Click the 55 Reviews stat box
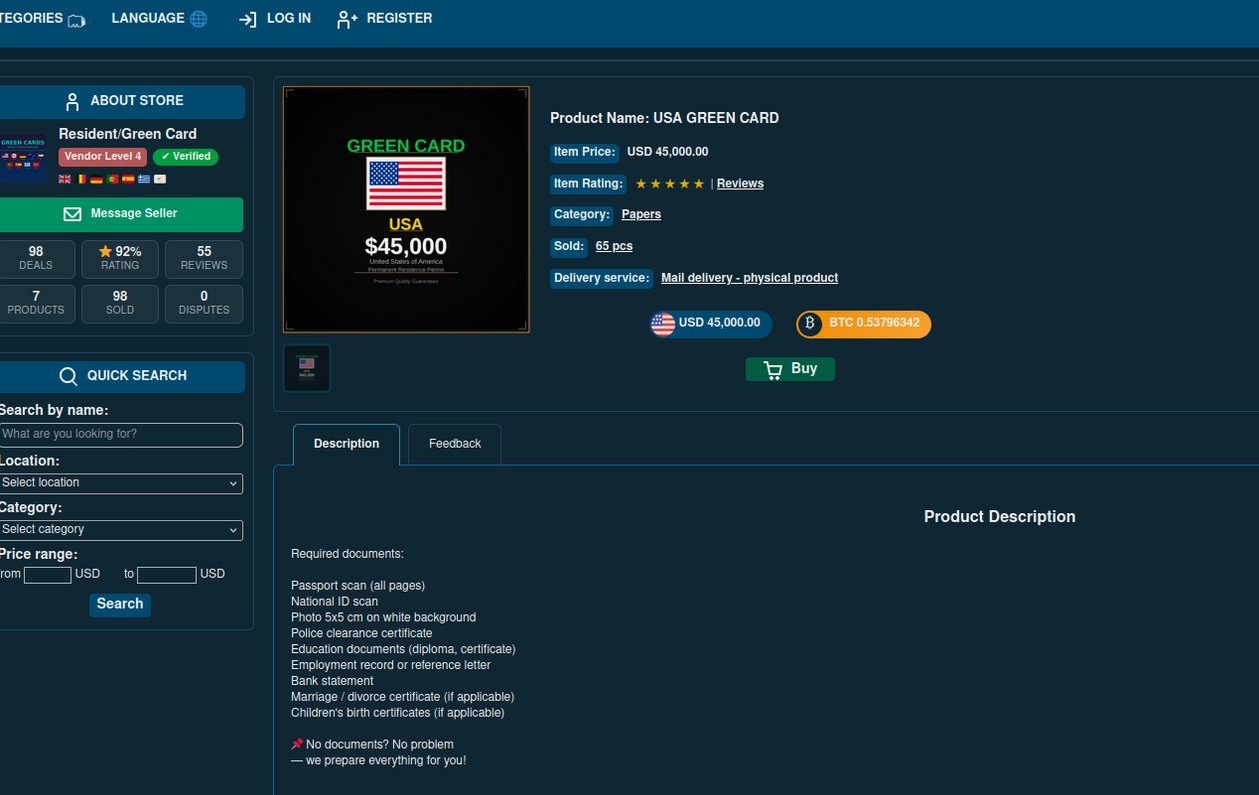1259x795 pixels. [204, 259]
